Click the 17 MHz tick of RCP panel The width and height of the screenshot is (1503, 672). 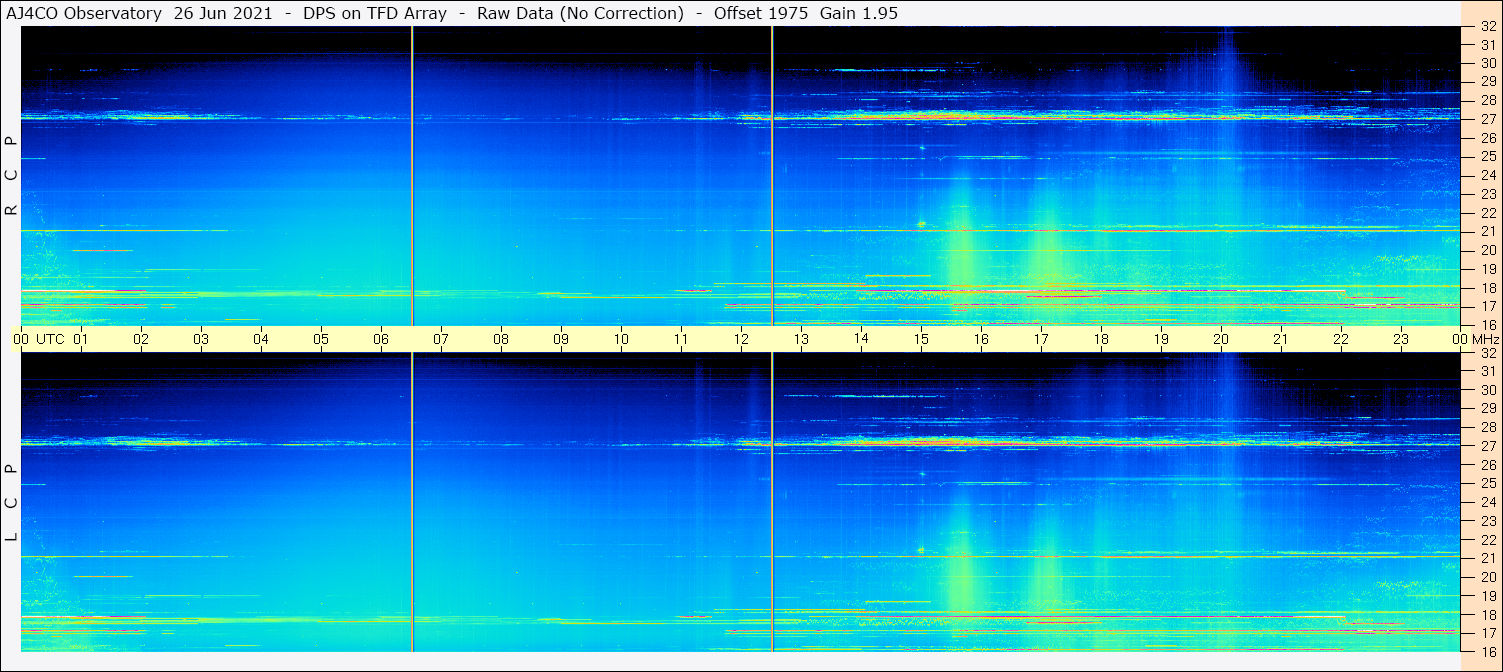tap(1487, 306)
